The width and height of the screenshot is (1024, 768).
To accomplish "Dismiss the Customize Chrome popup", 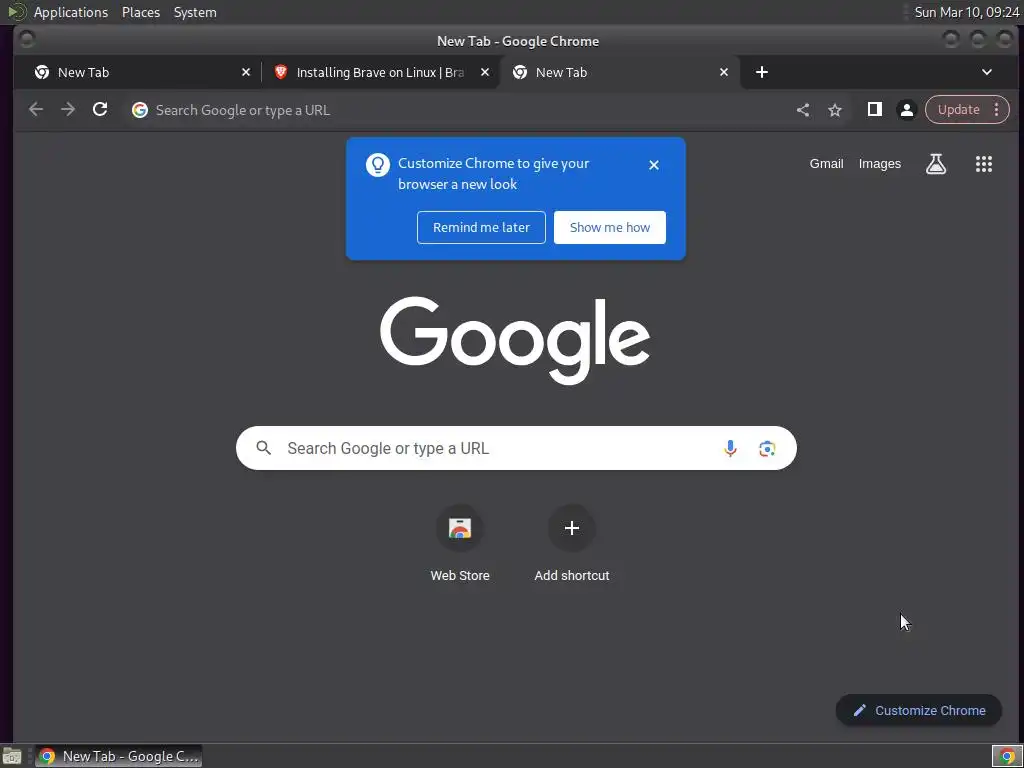I will (654, 165).
